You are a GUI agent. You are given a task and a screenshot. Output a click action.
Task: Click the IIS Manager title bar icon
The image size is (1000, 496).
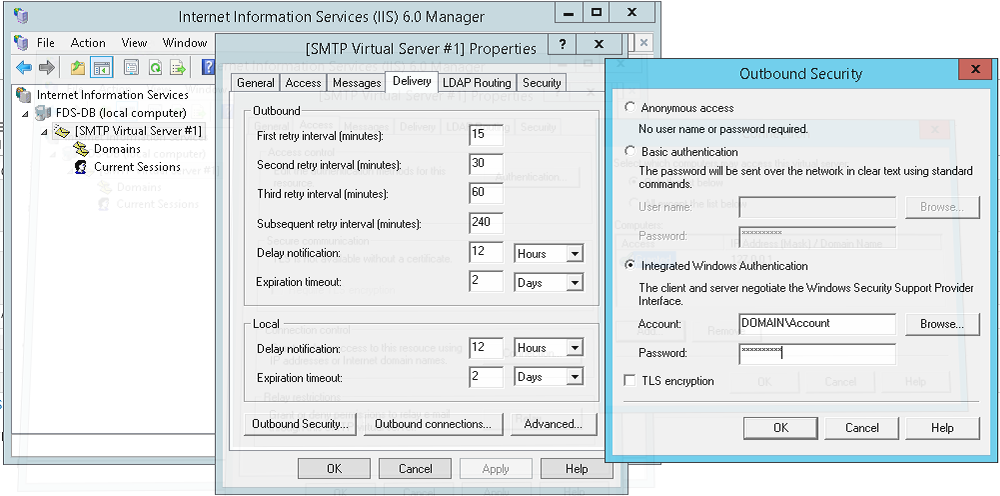pos(21,15)
